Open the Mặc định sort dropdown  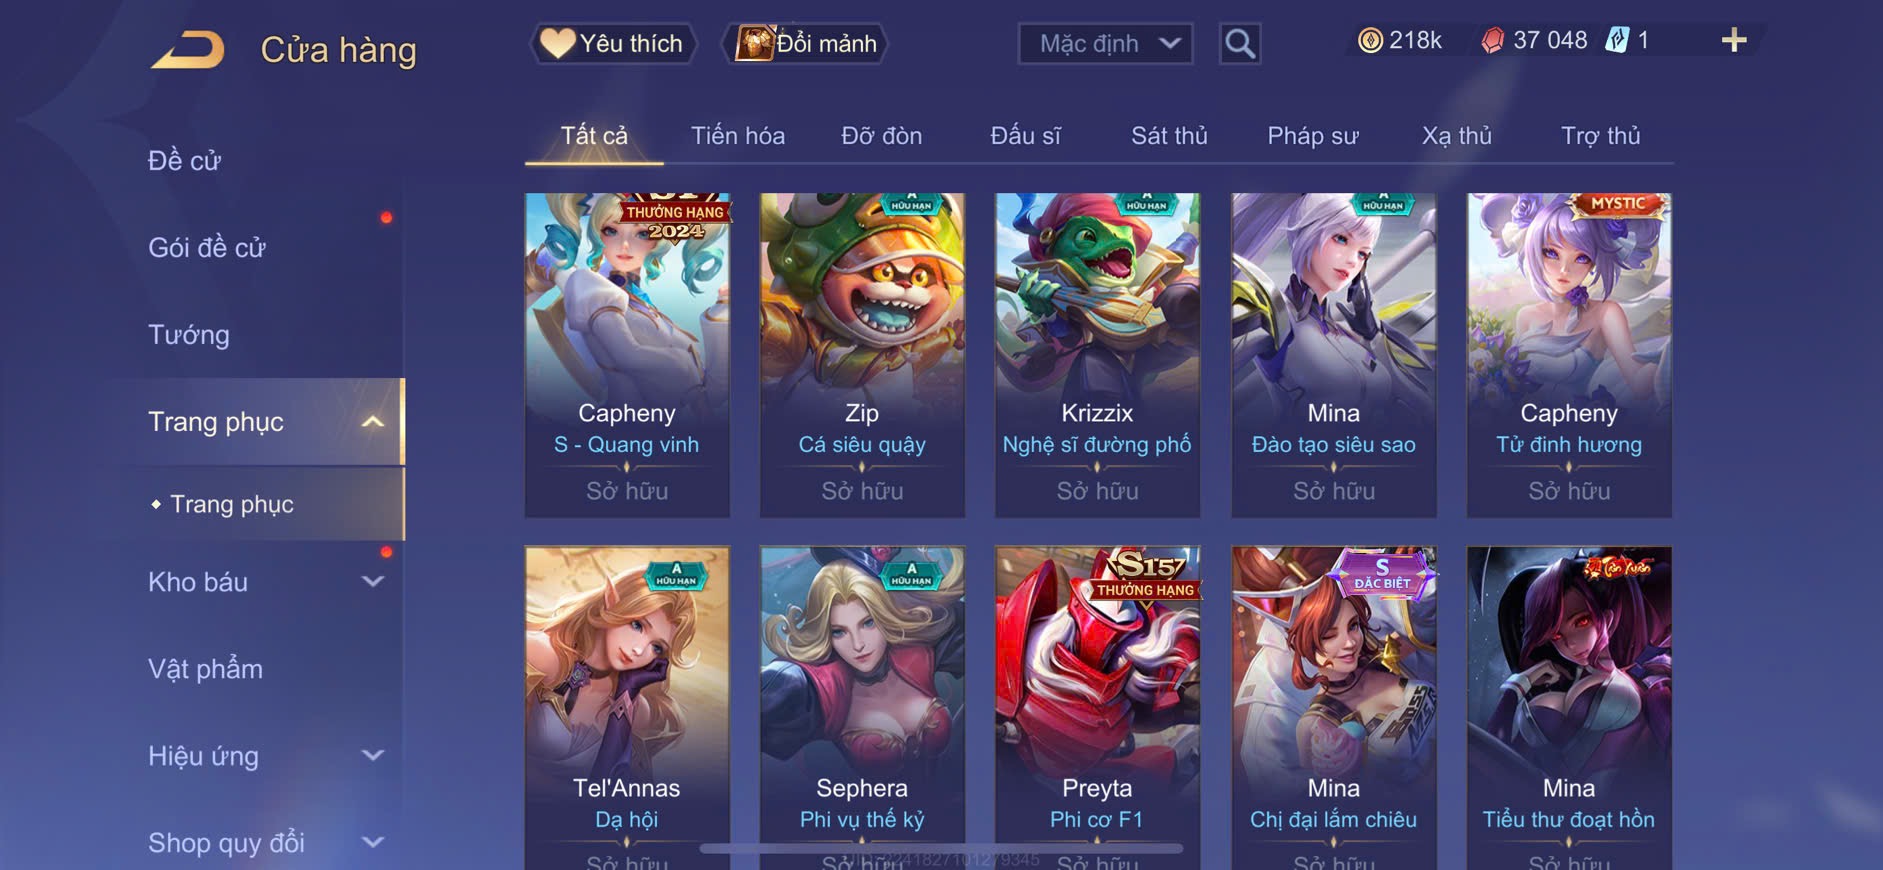pos(1105,44)
